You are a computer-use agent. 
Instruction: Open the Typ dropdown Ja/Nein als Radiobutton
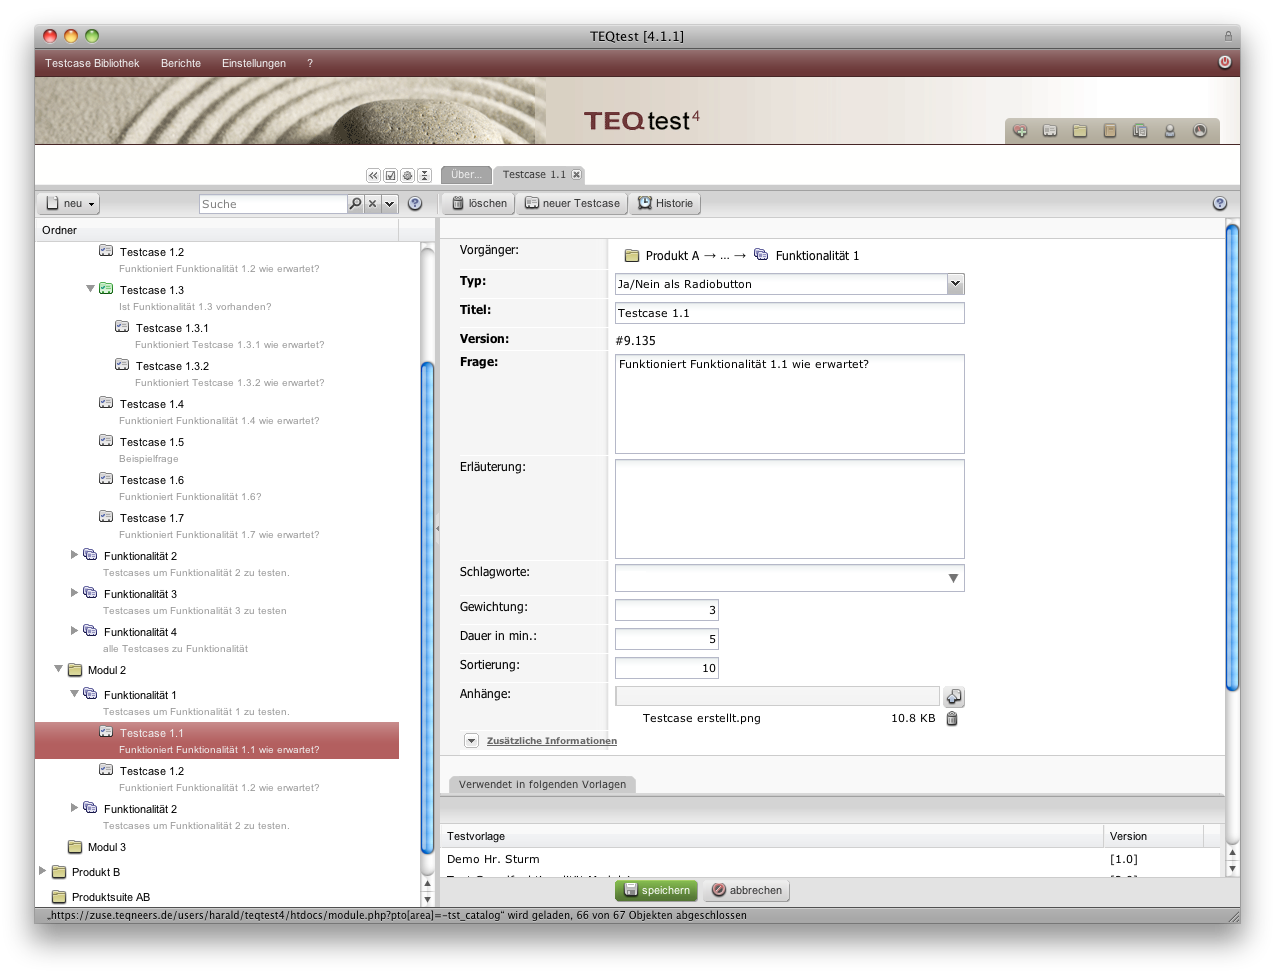[x=790, y=284]
